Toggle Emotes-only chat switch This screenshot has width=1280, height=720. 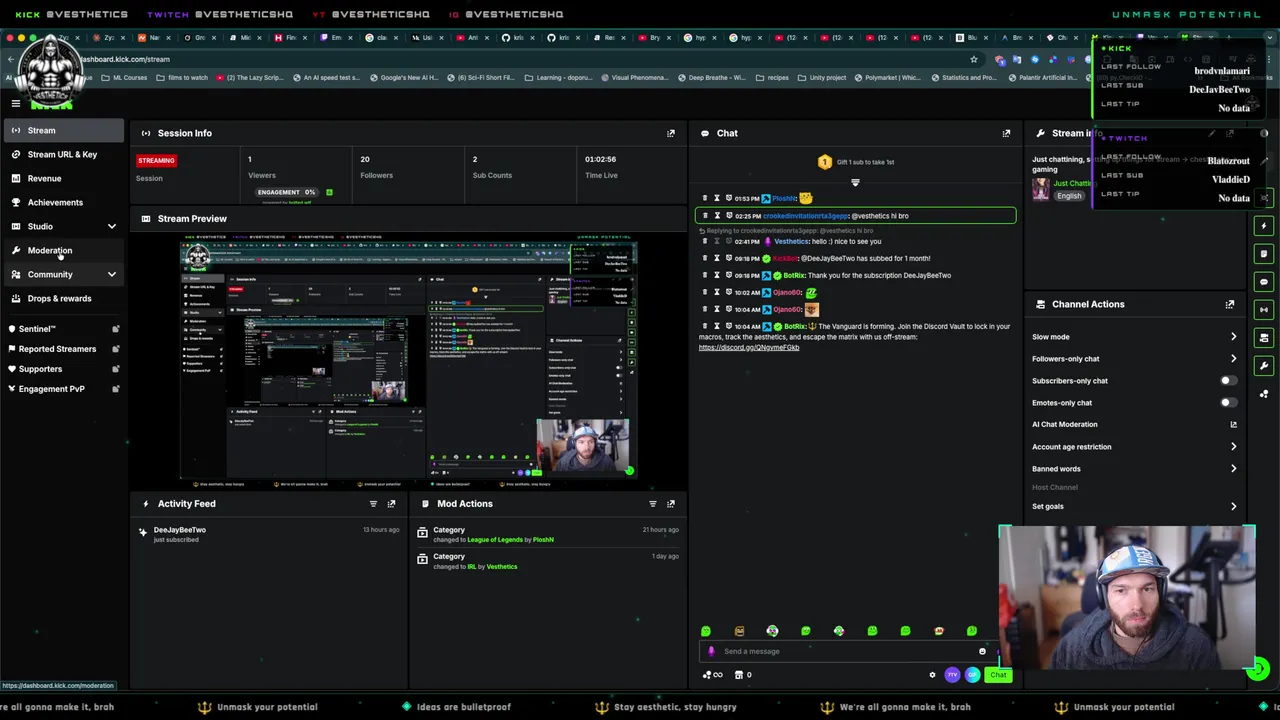point(1228,403)
